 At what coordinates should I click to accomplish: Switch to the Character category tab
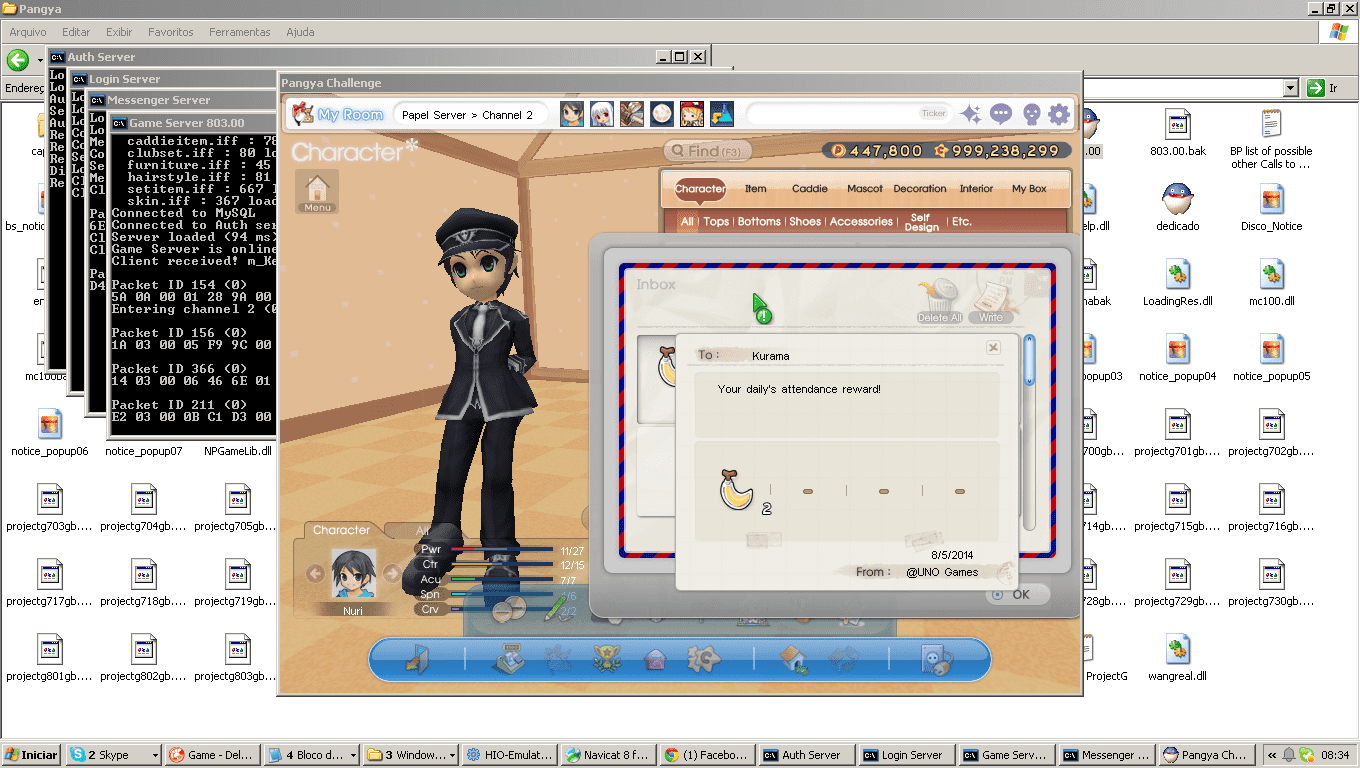[x=700, y=188]
